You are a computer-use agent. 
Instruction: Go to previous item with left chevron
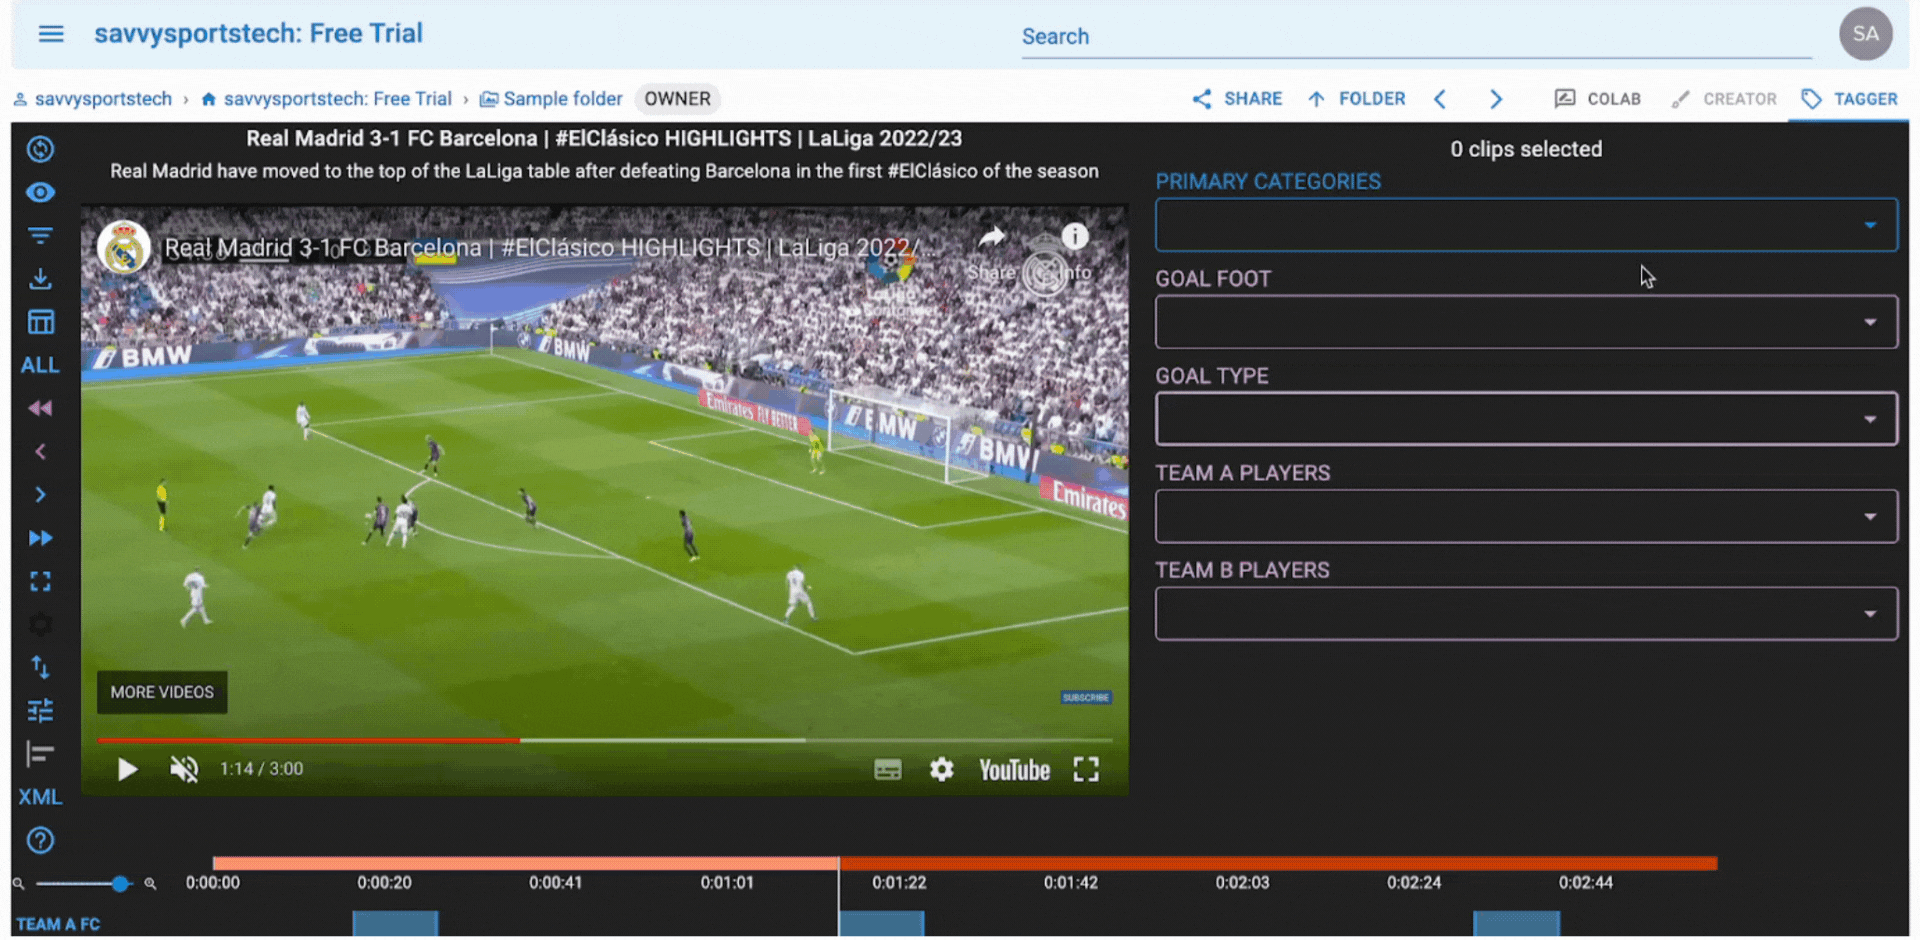pos(1440,99)
